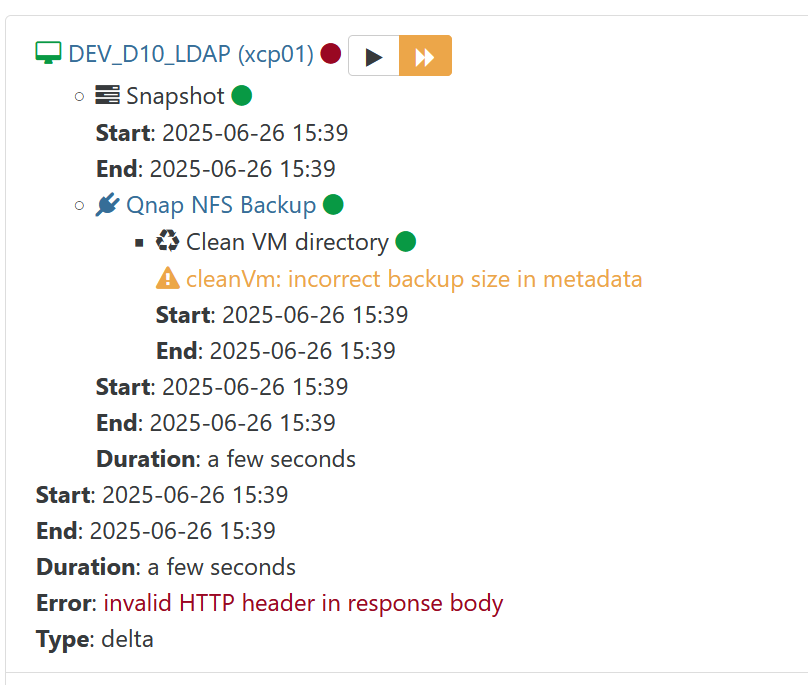Click green status dot beside Clean VM directory
808x685 pixels.
[x=406, y=242]
